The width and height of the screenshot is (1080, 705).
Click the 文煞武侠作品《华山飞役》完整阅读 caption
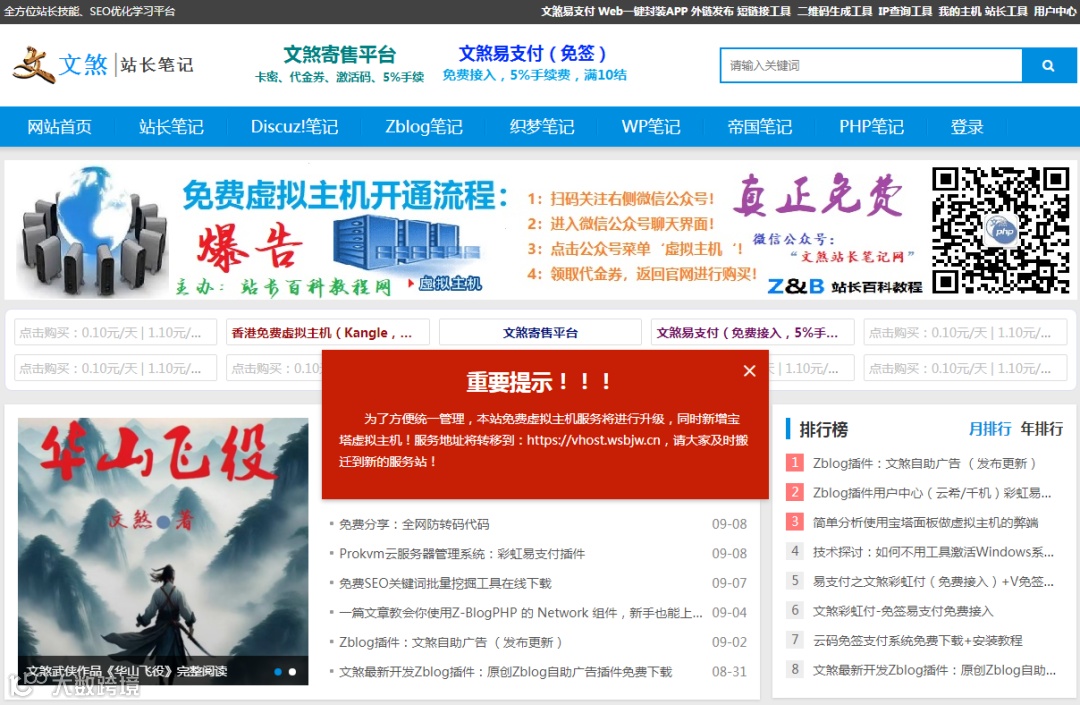(127, 671)
